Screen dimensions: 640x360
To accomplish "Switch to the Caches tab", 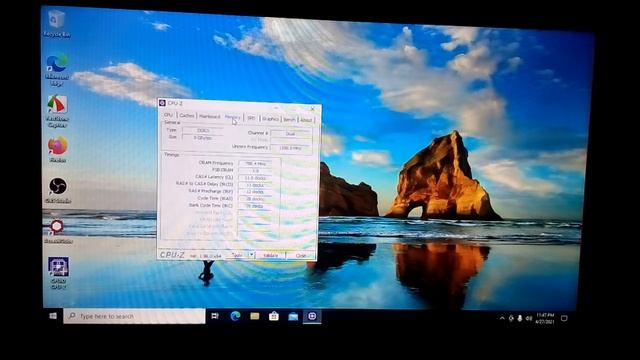I will click(x=187, y=116).
